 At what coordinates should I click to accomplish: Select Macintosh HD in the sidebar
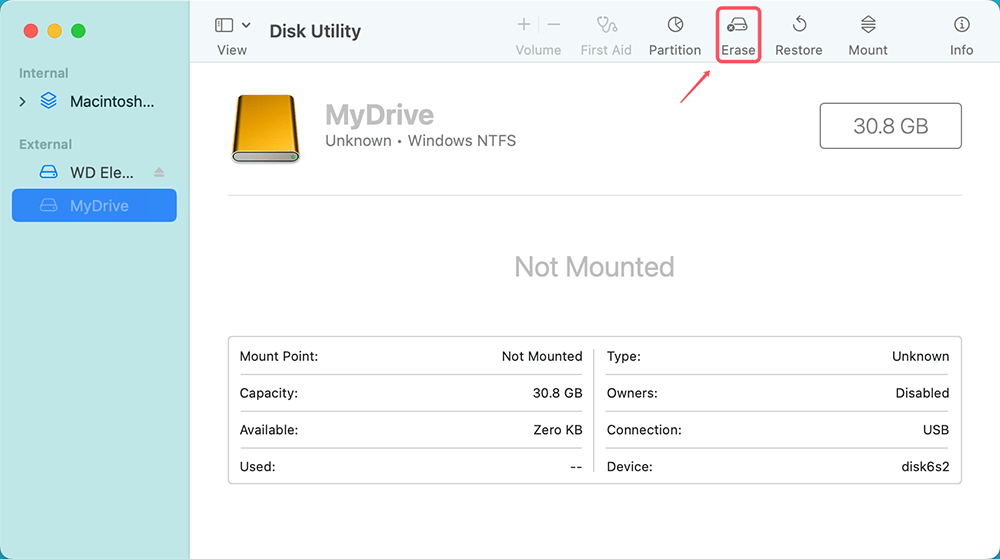(111, 102)
